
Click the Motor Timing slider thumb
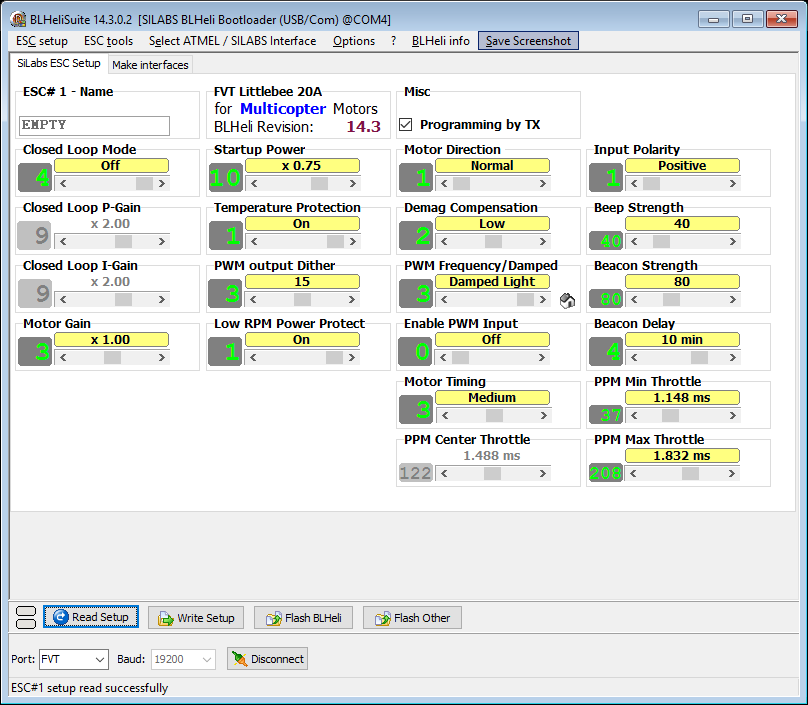tap(494, 415)
